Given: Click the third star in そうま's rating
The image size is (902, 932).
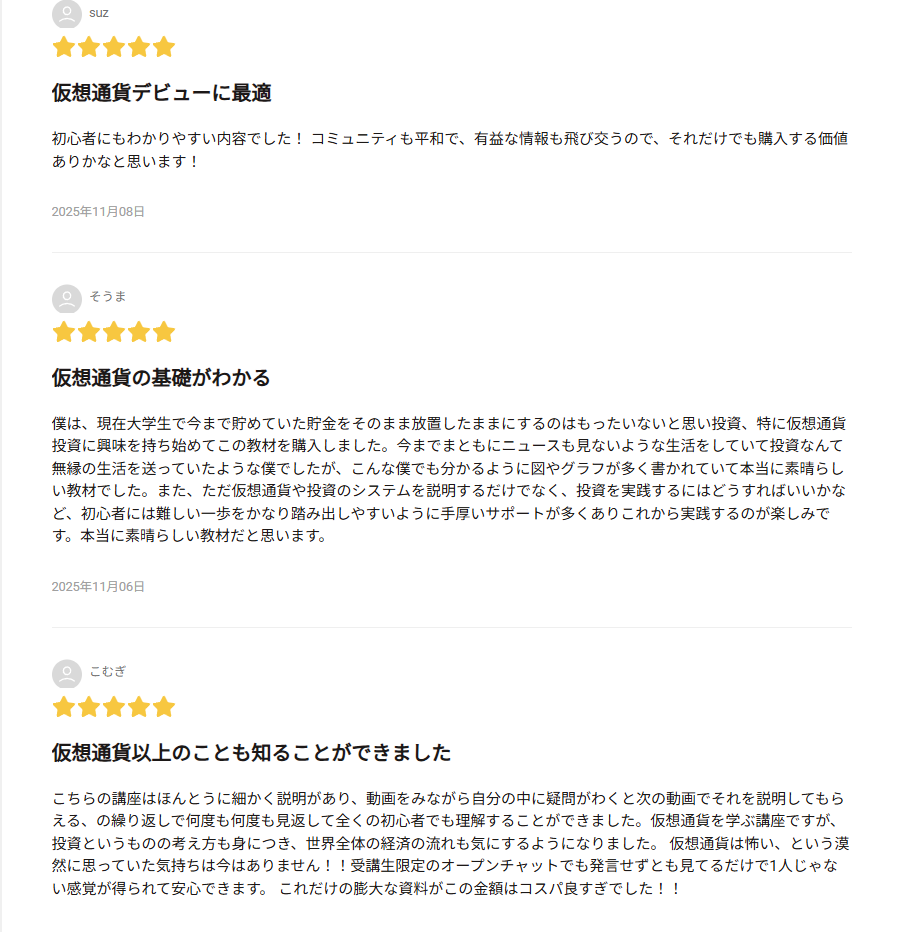Looking at the screenshot, I should click(x=114, y=332).
